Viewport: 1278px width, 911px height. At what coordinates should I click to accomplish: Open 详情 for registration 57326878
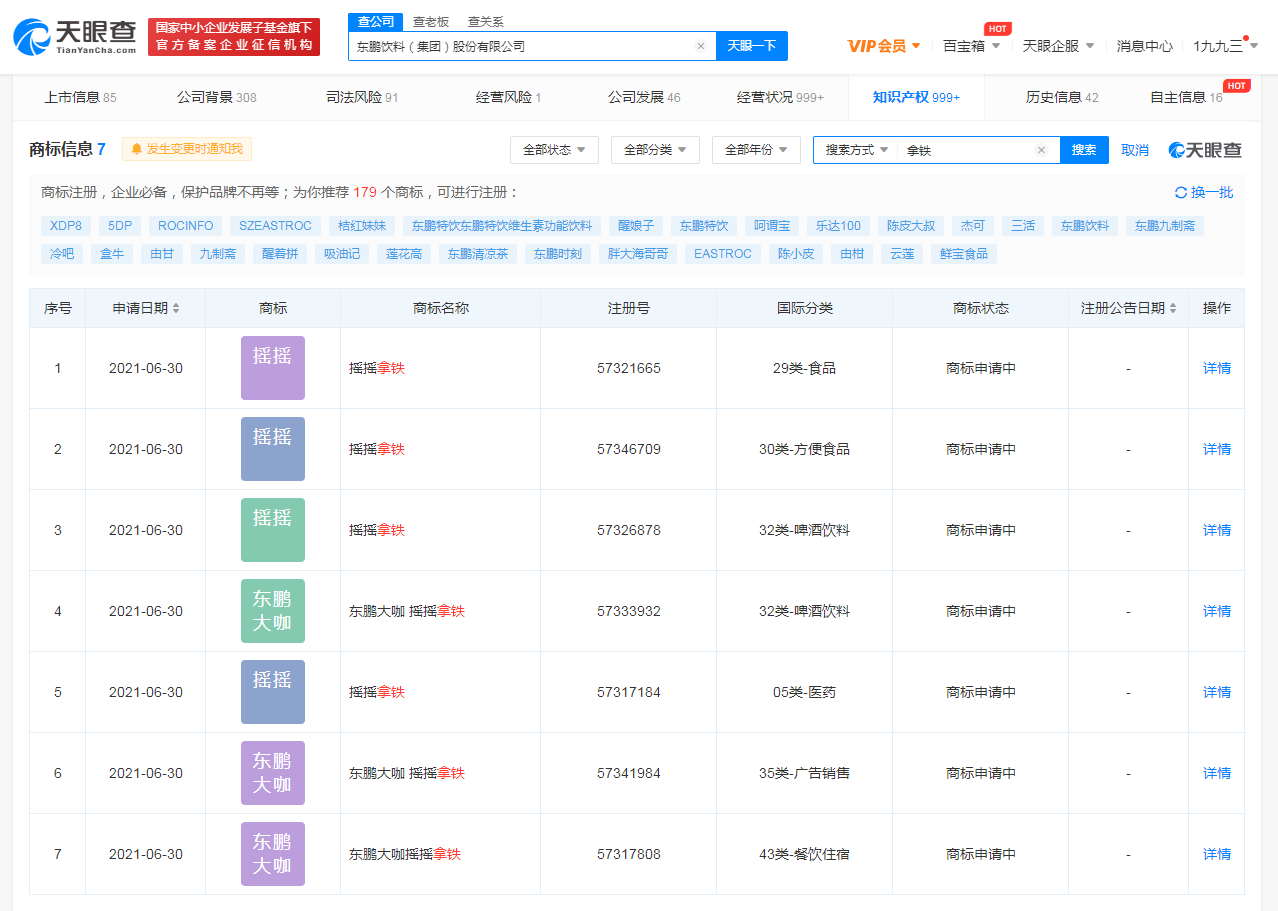pyautogui.click(x=1217, y=530)
